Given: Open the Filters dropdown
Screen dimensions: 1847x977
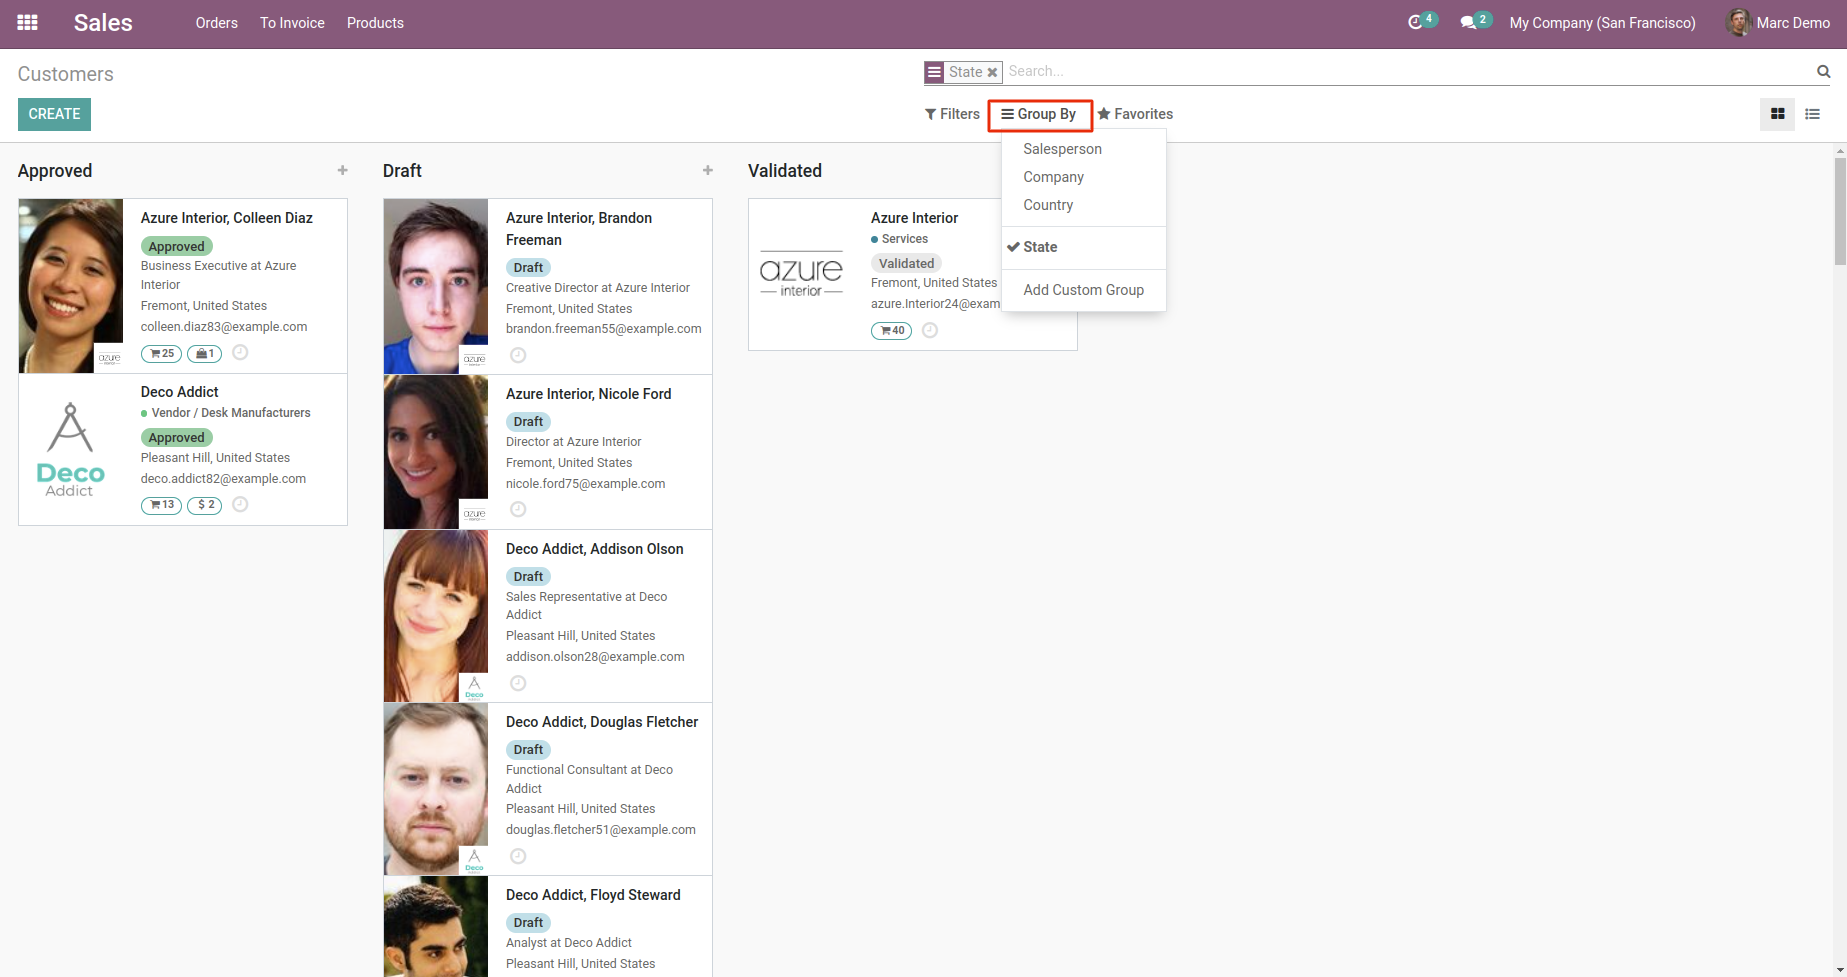Looking at the screenshot, I should 952,114.
